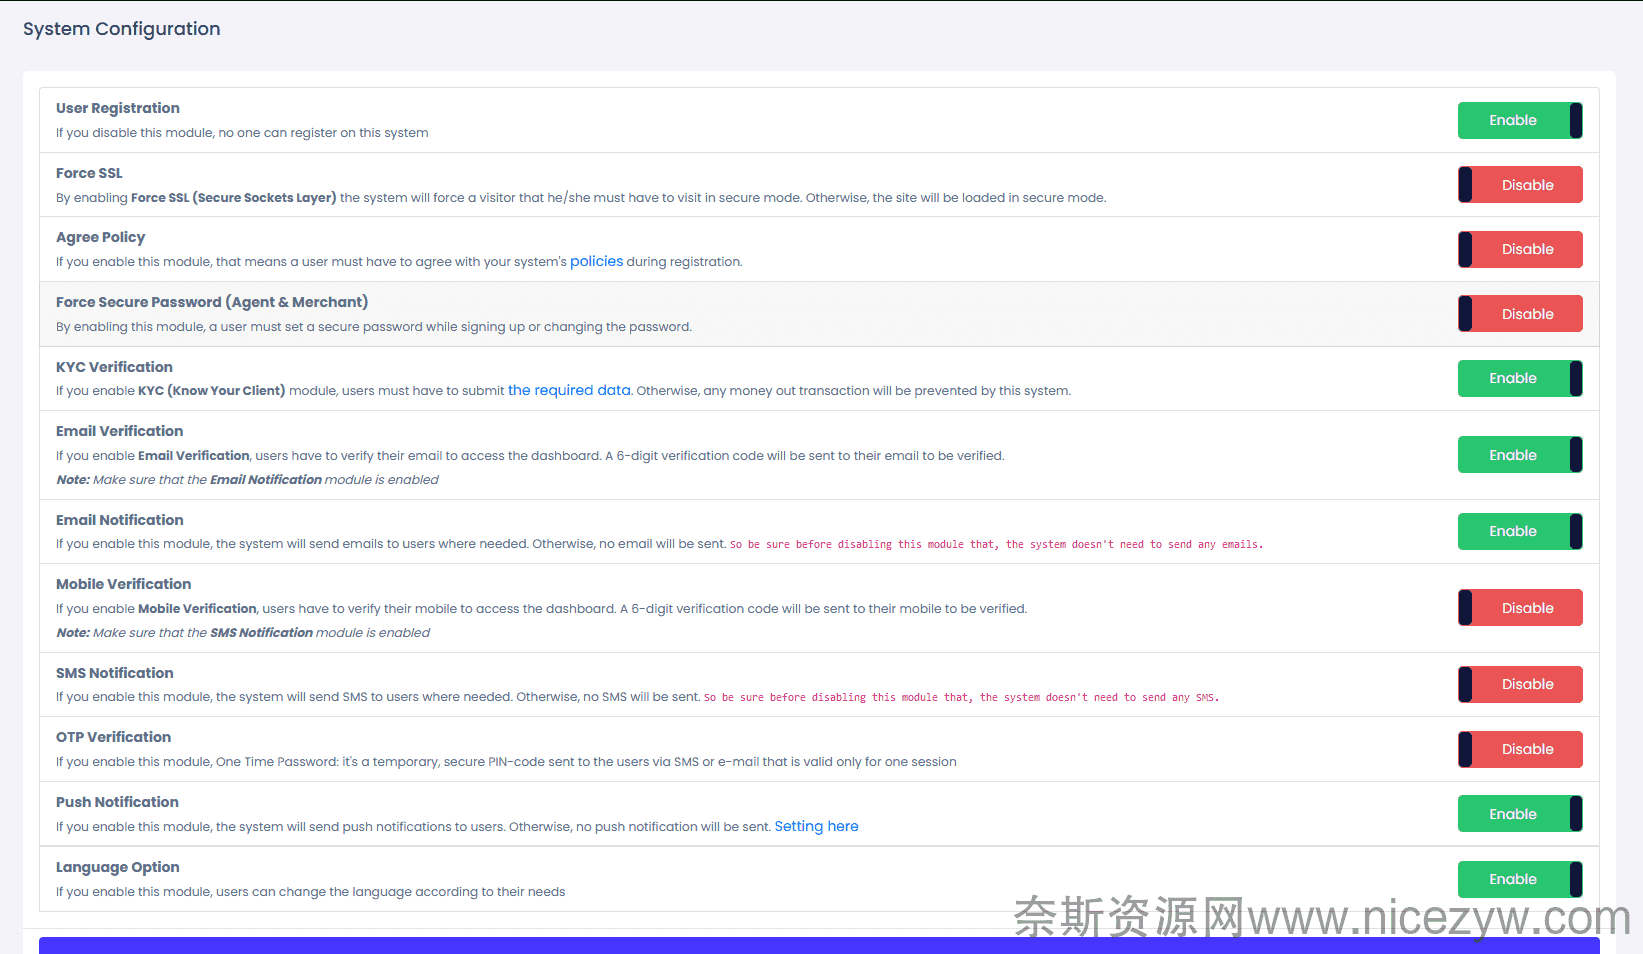Click the Force SSL heading
Viewport: 1643px width, 954px height.
click(x=89, y=173)
